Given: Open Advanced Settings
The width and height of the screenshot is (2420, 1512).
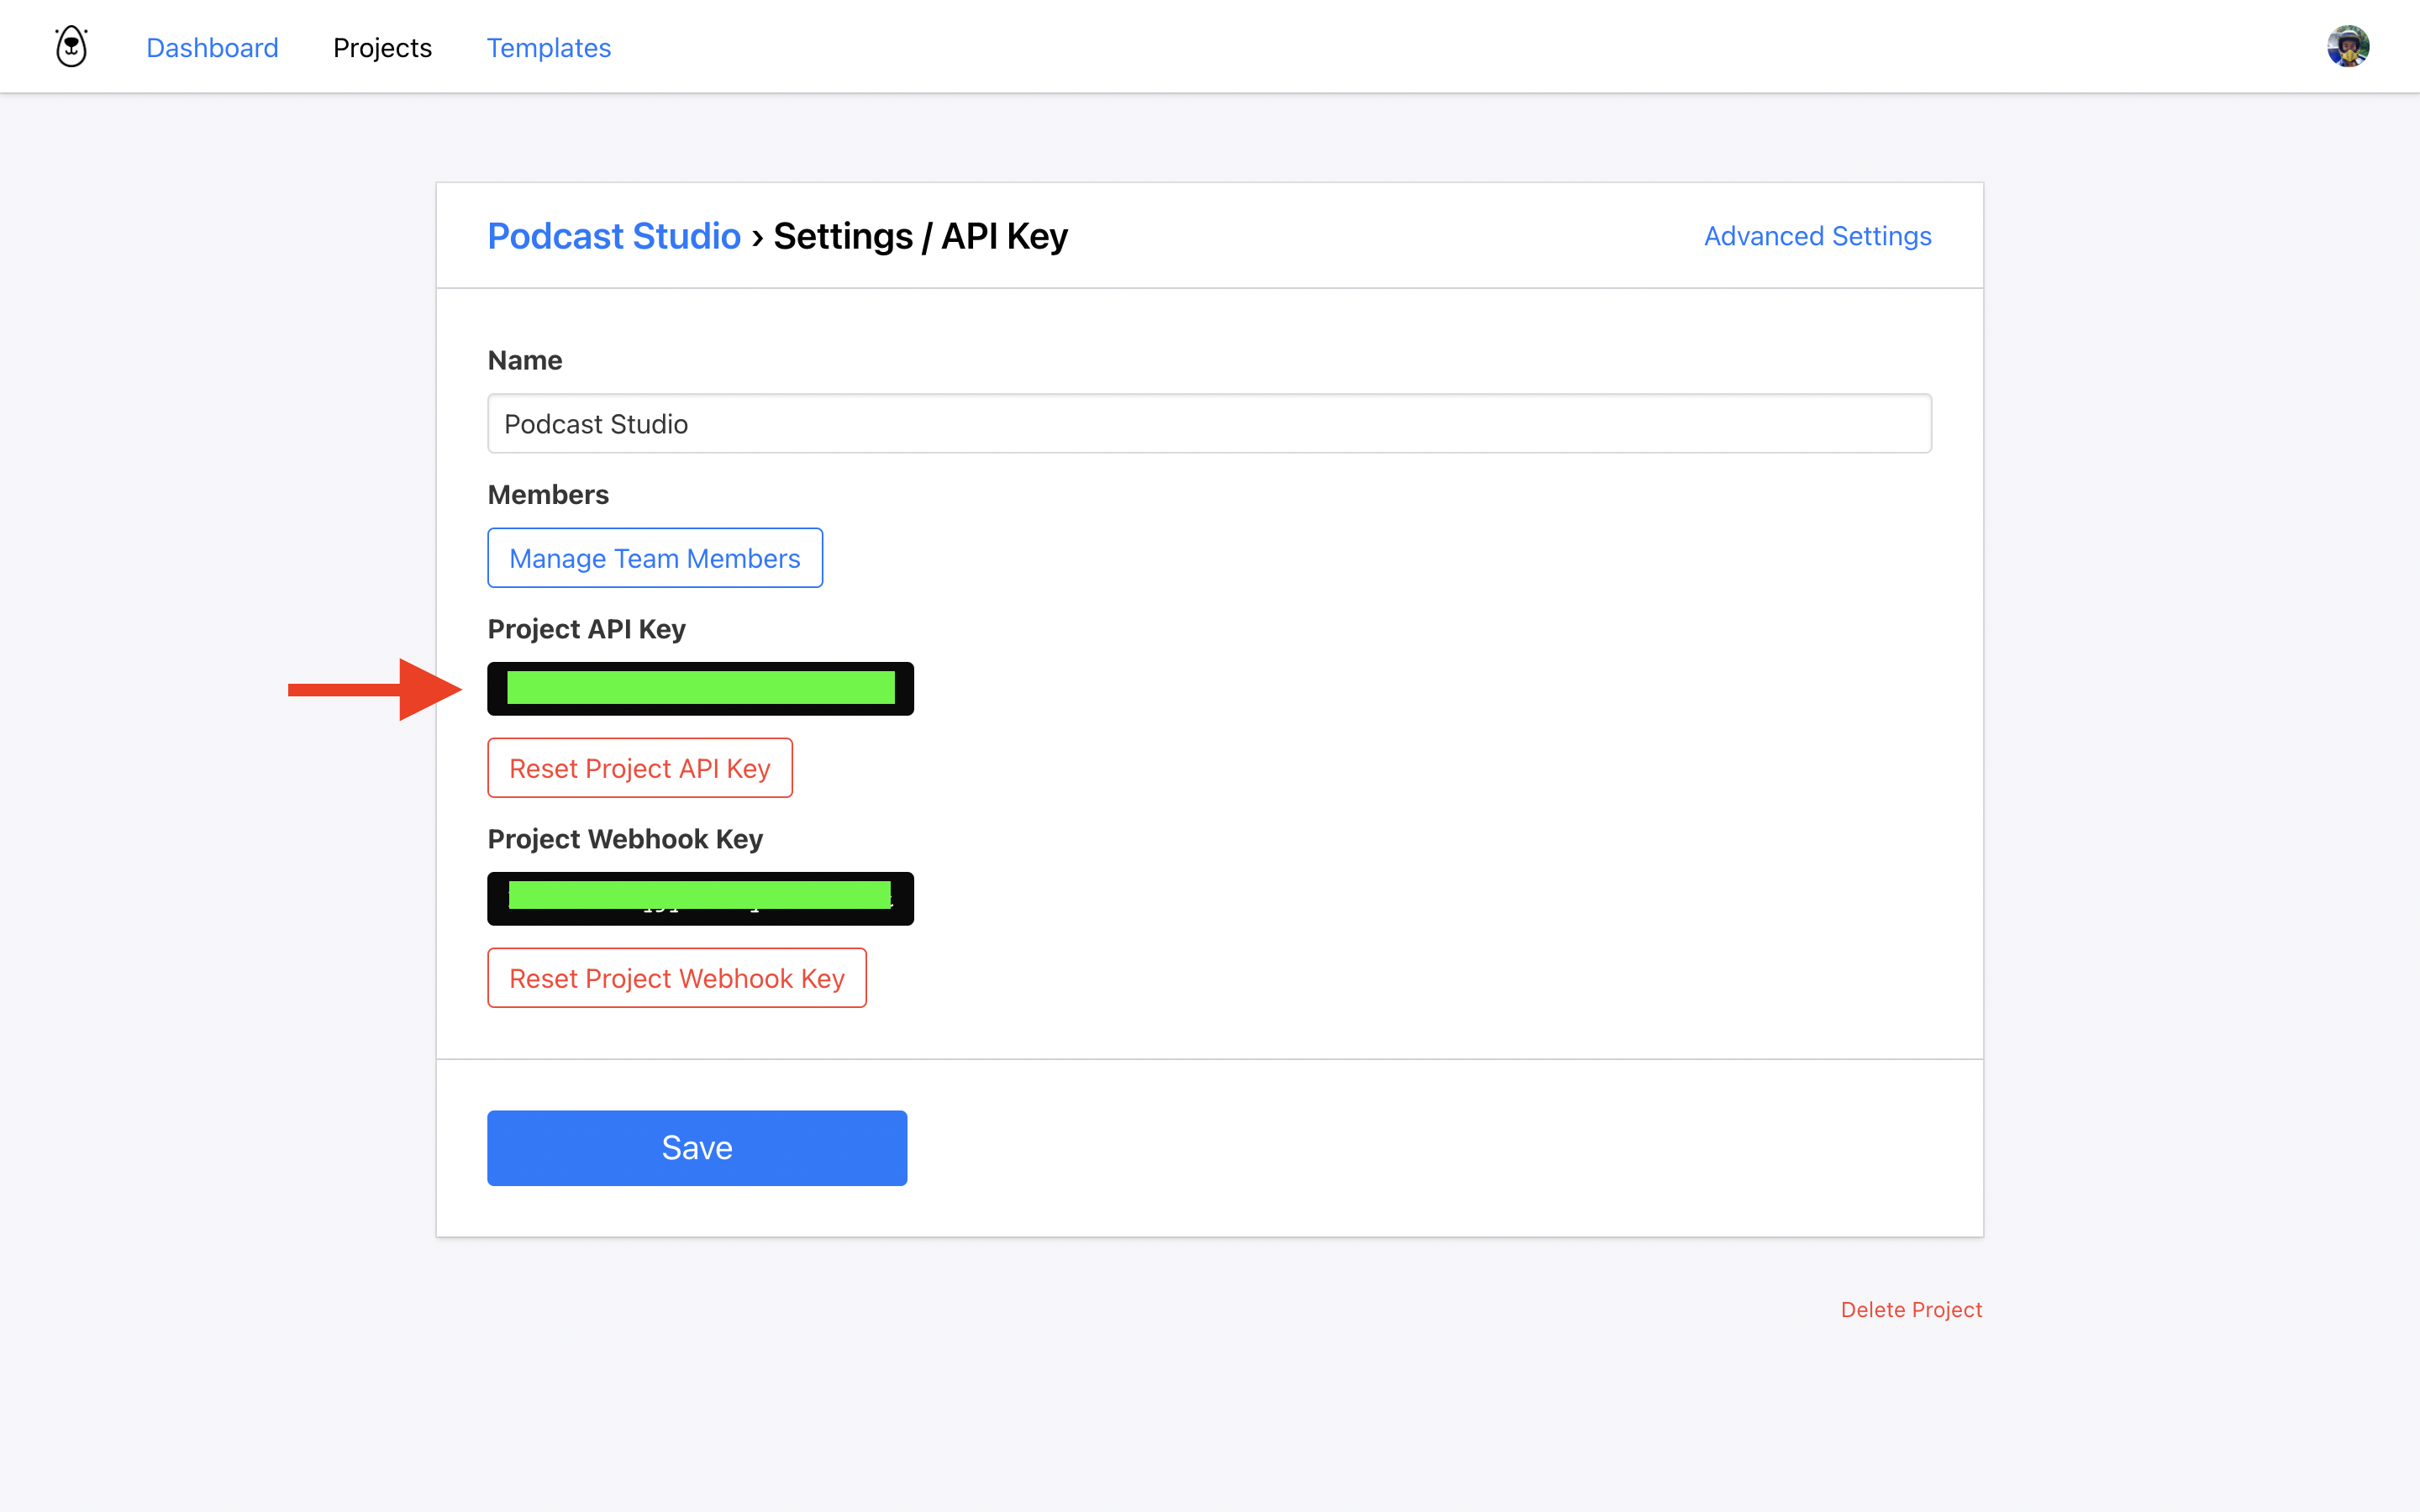Looking at the screenshot, I should (1817, 236).
